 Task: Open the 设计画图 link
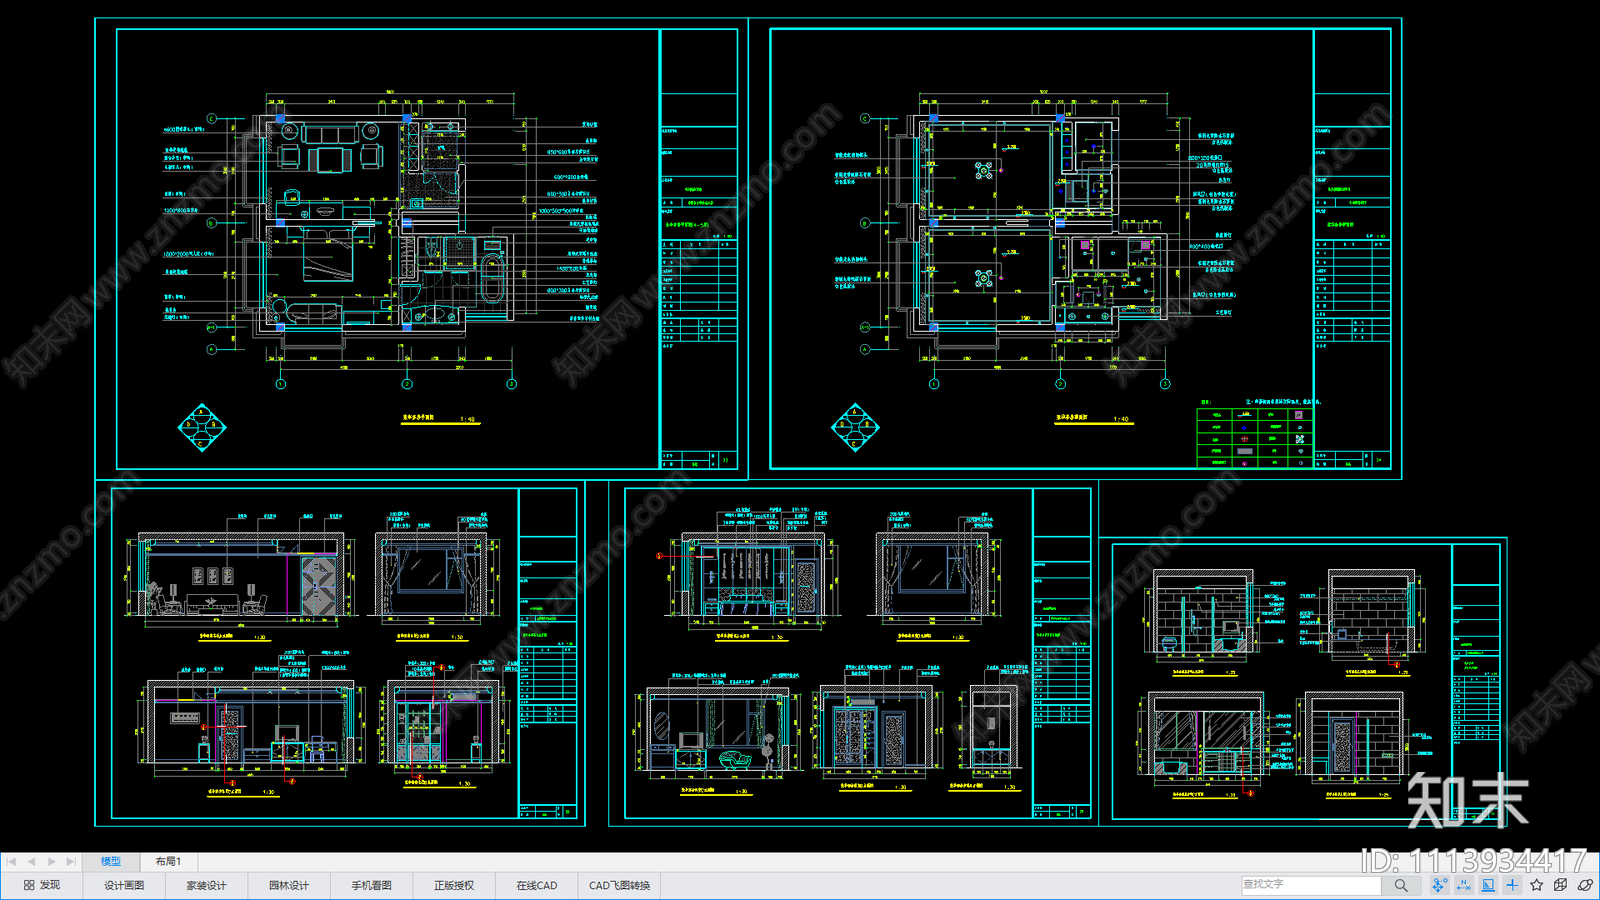click(x=124, y=885)
